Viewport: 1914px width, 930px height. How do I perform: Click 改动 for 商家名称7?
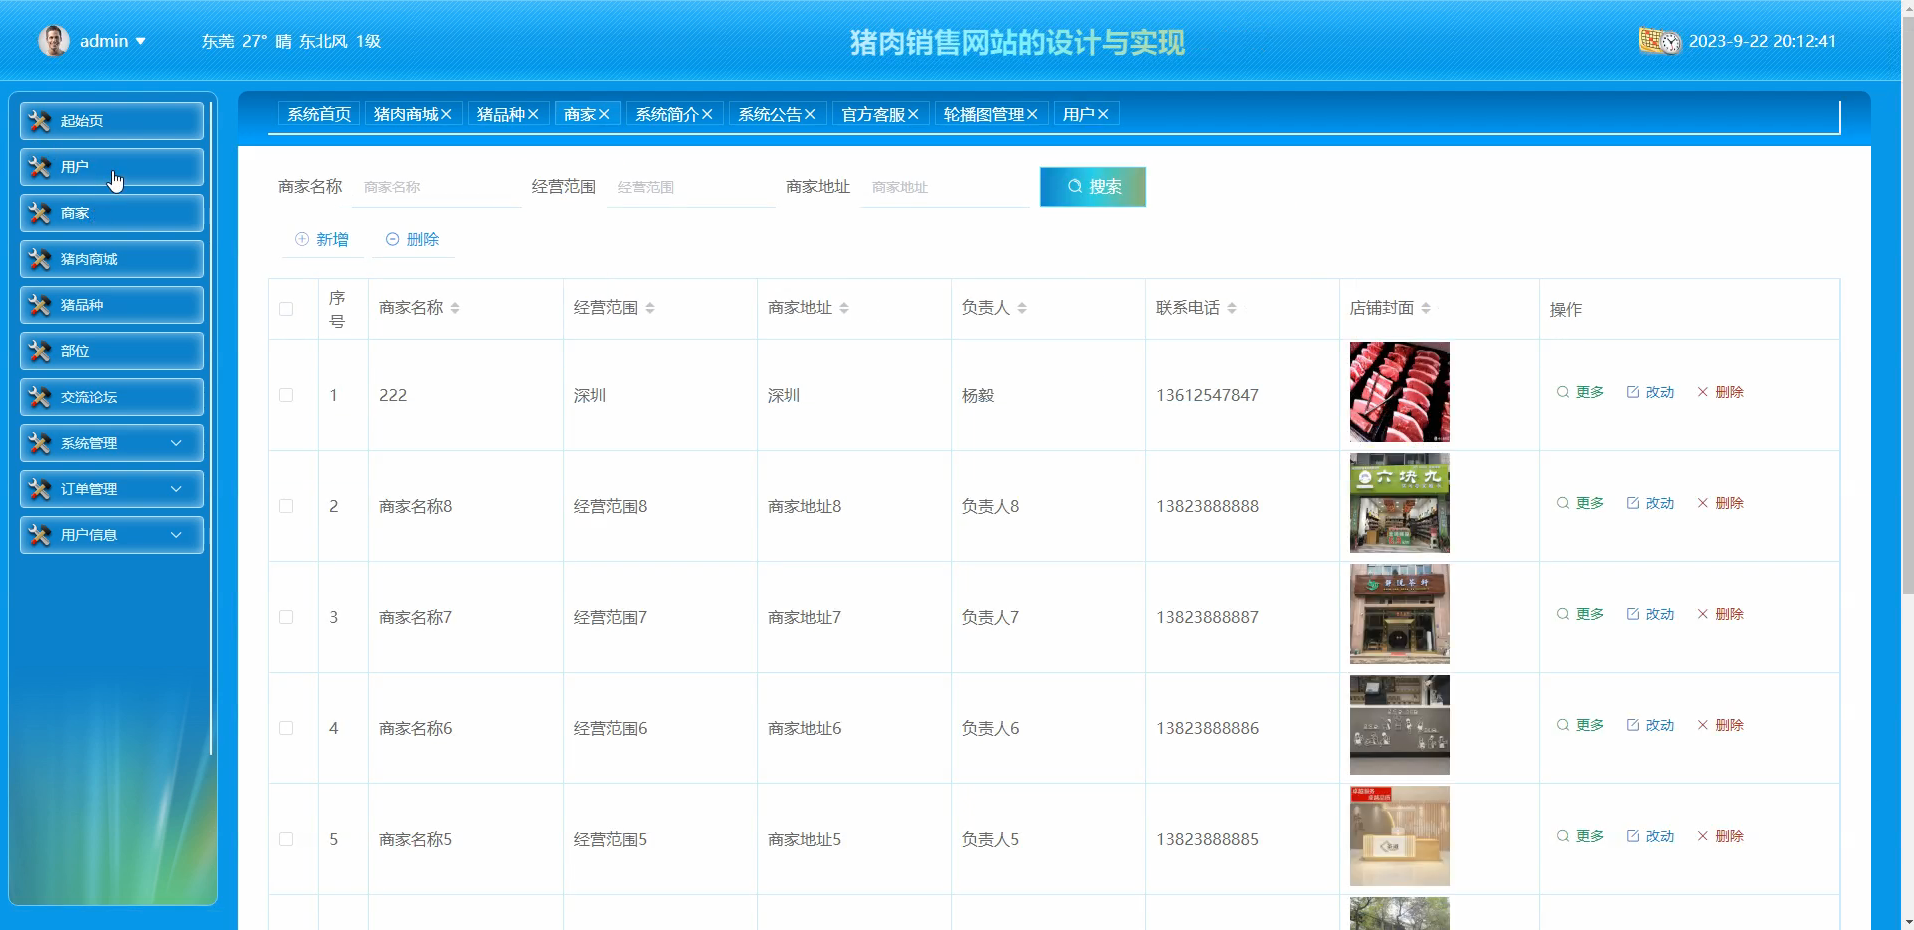click(x=1651, y=614)
